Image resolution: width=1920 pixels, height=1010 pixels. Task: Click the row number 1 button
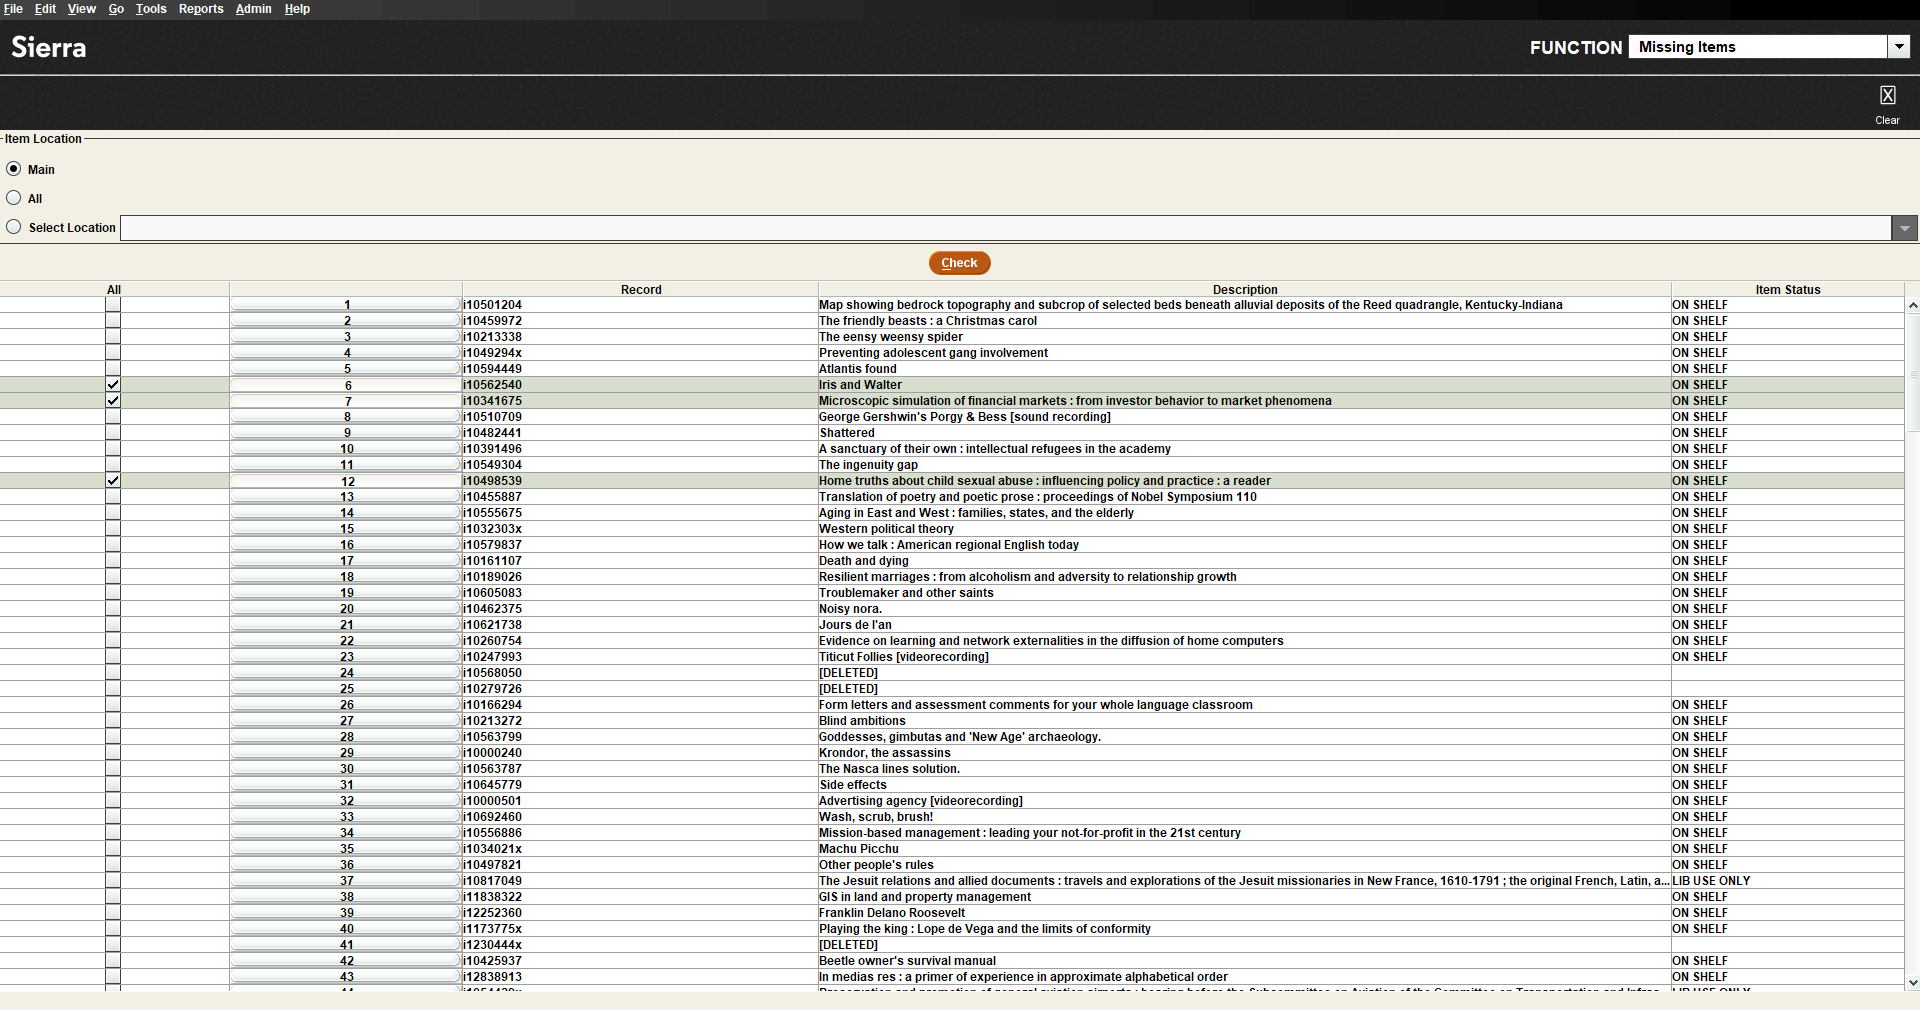(x=346, y=305)
